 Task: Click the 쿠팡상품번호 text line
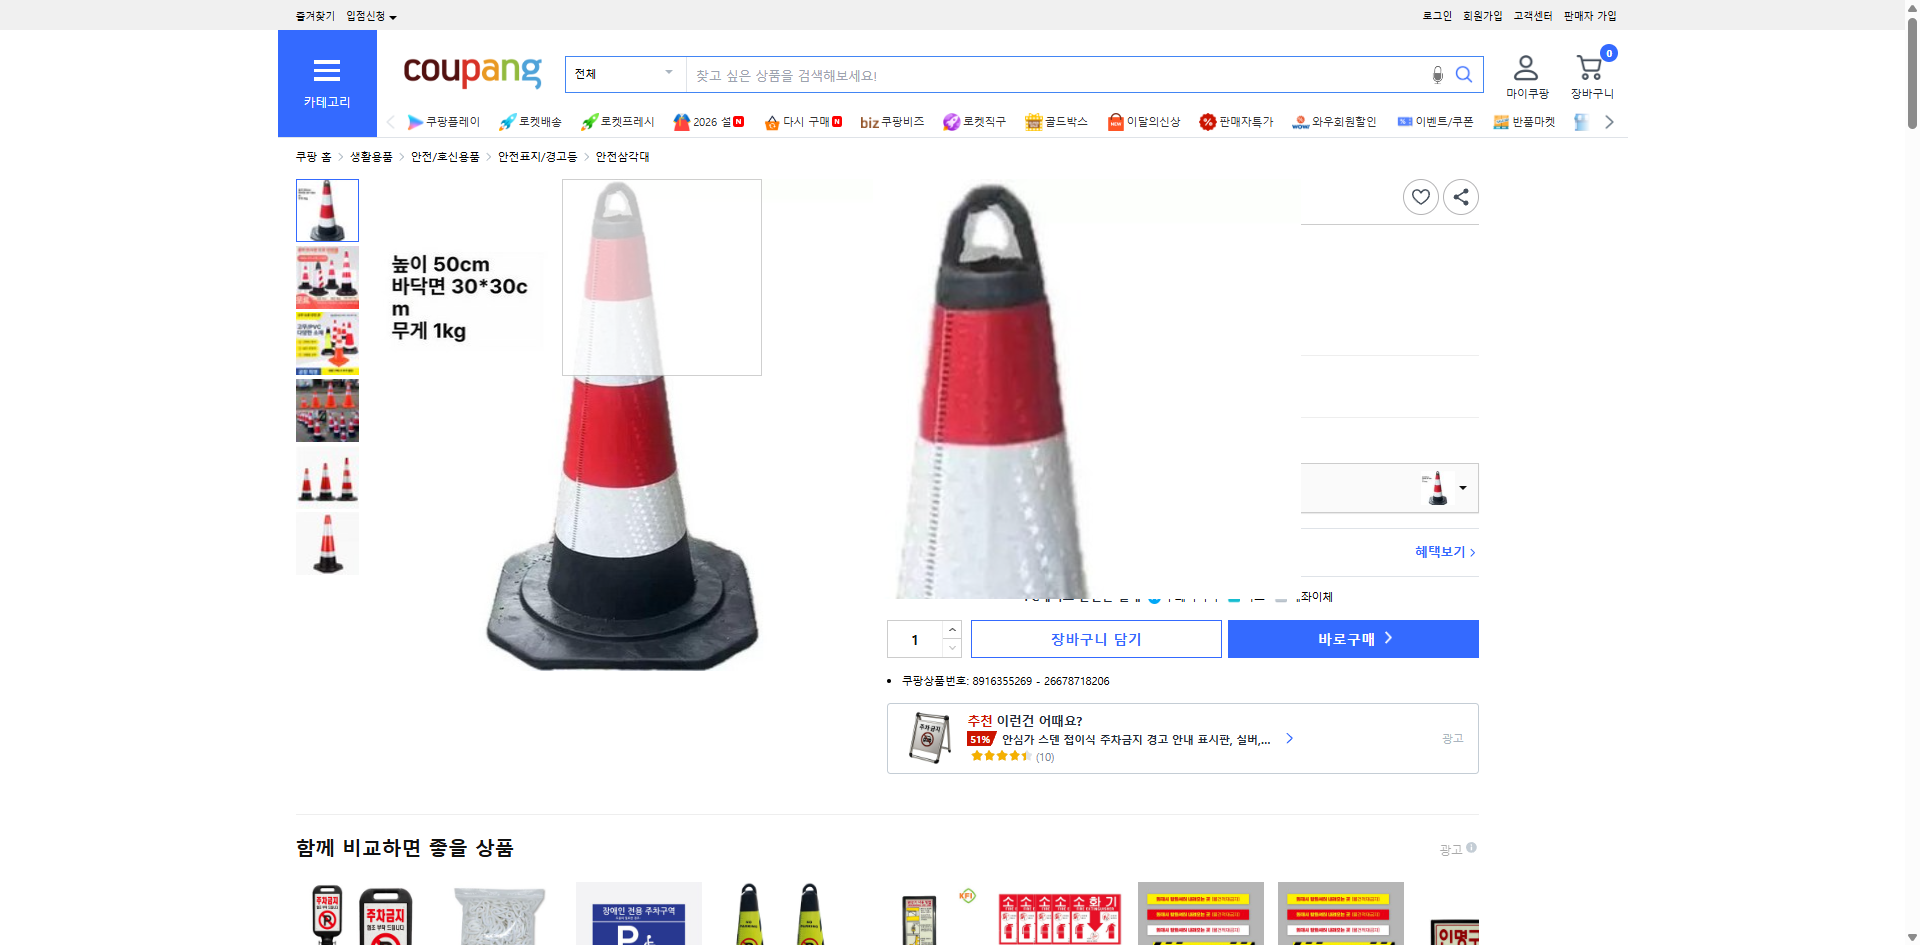pyautogui.click(x=1005, y=681)
